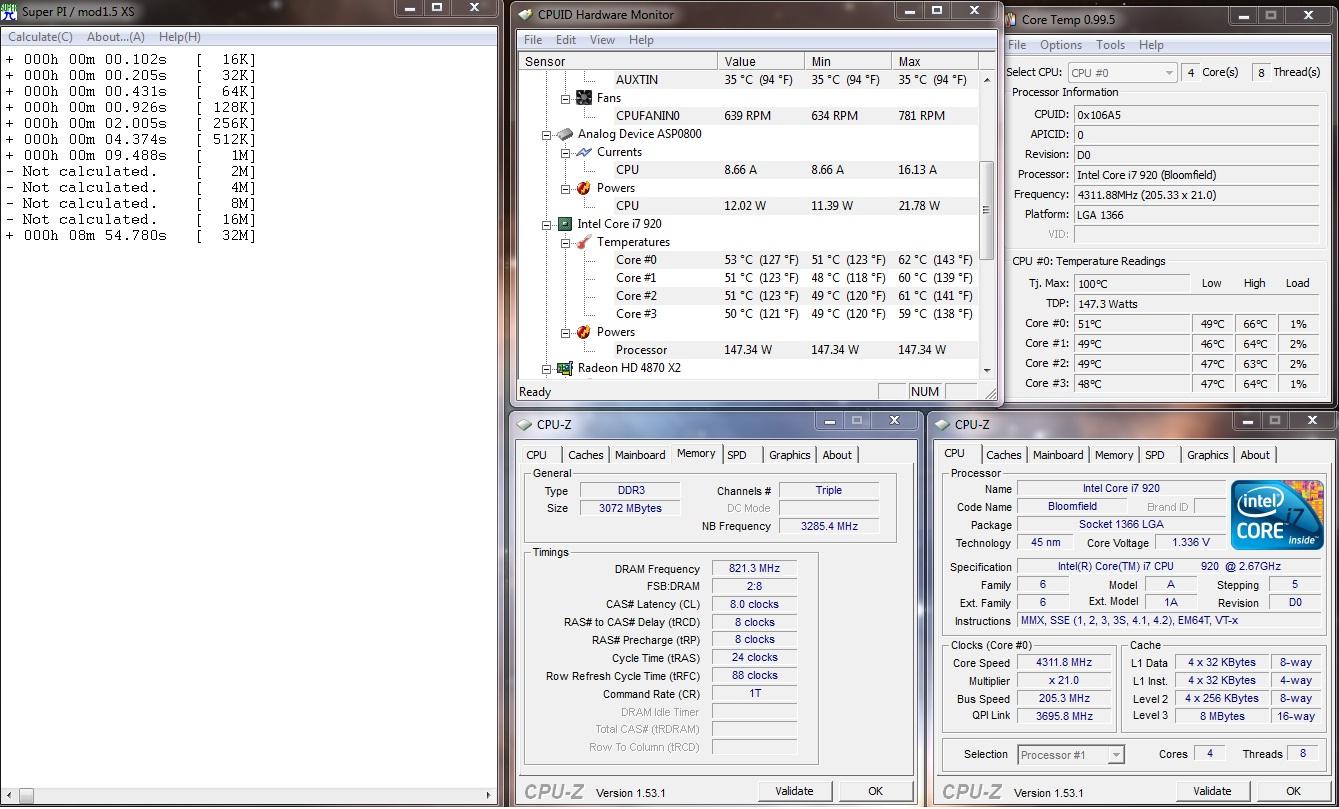Click the CPU-Z CPU window title icon
Screen dimensions: 1339x809
point(943,424)
